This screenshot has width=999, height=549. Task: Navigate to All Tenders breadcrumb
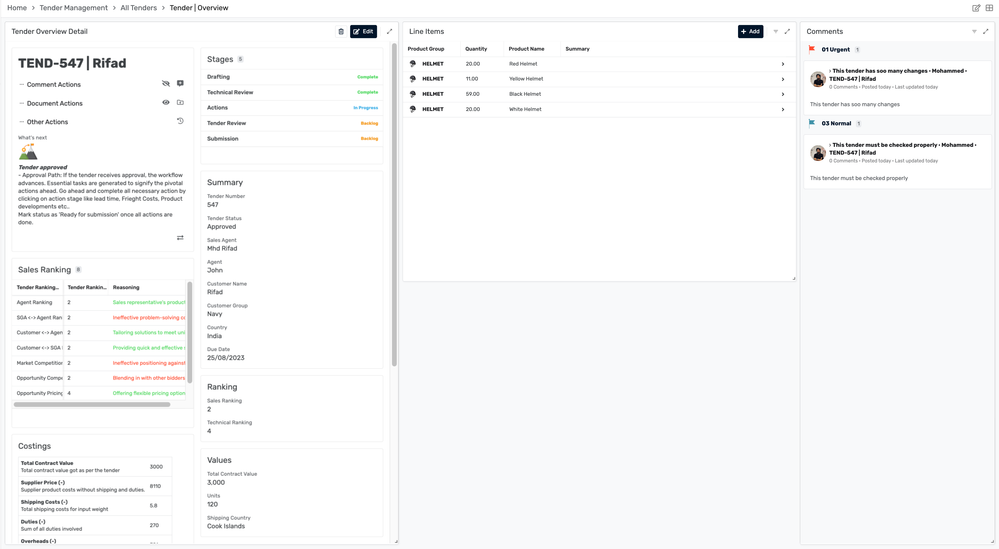tap(138, 8)
